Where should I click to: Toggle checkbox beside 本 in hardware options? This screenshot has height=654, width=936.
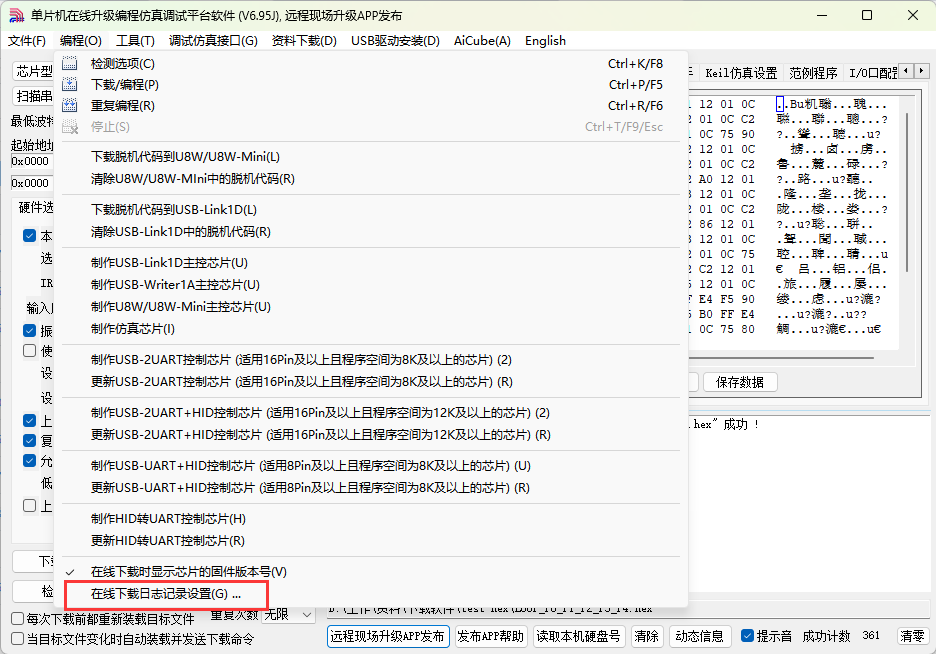click(x=30, y=236)
